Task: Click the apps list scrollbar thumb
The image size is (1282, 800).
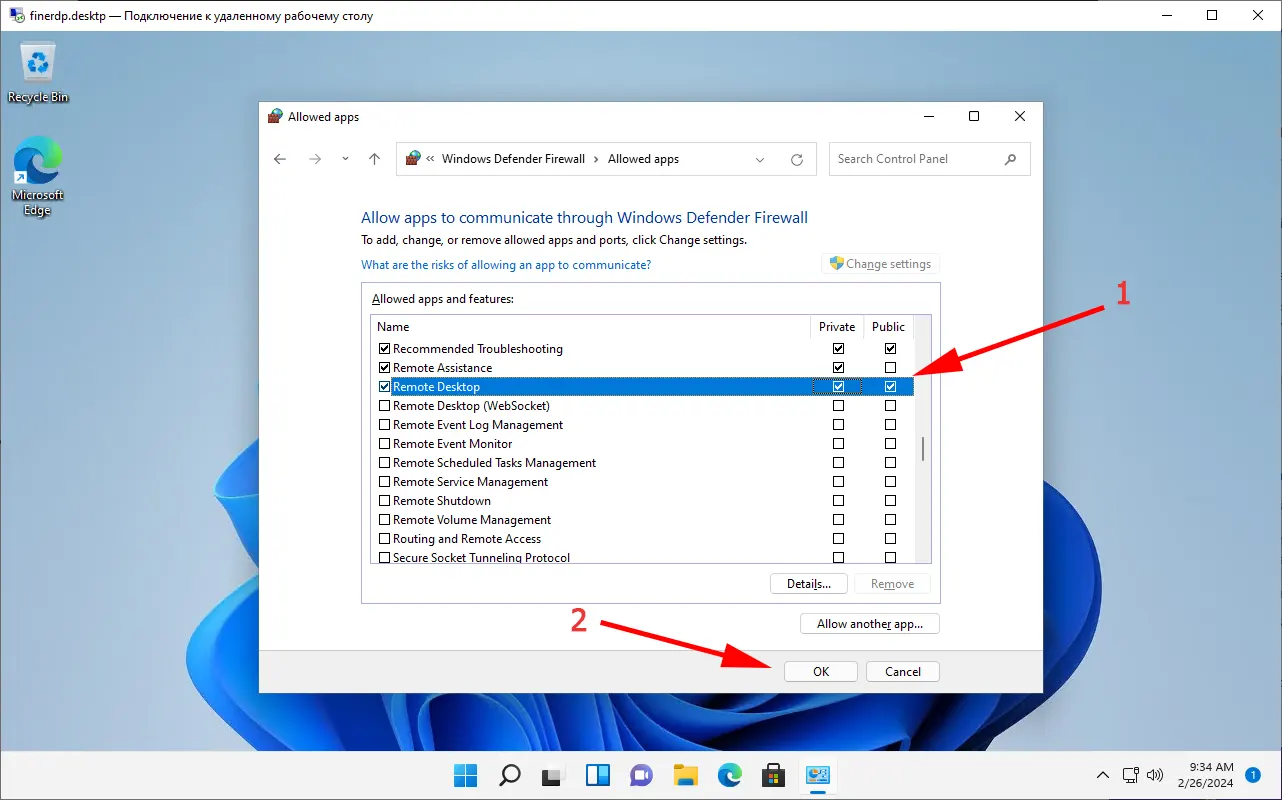Action: (922, 449)
